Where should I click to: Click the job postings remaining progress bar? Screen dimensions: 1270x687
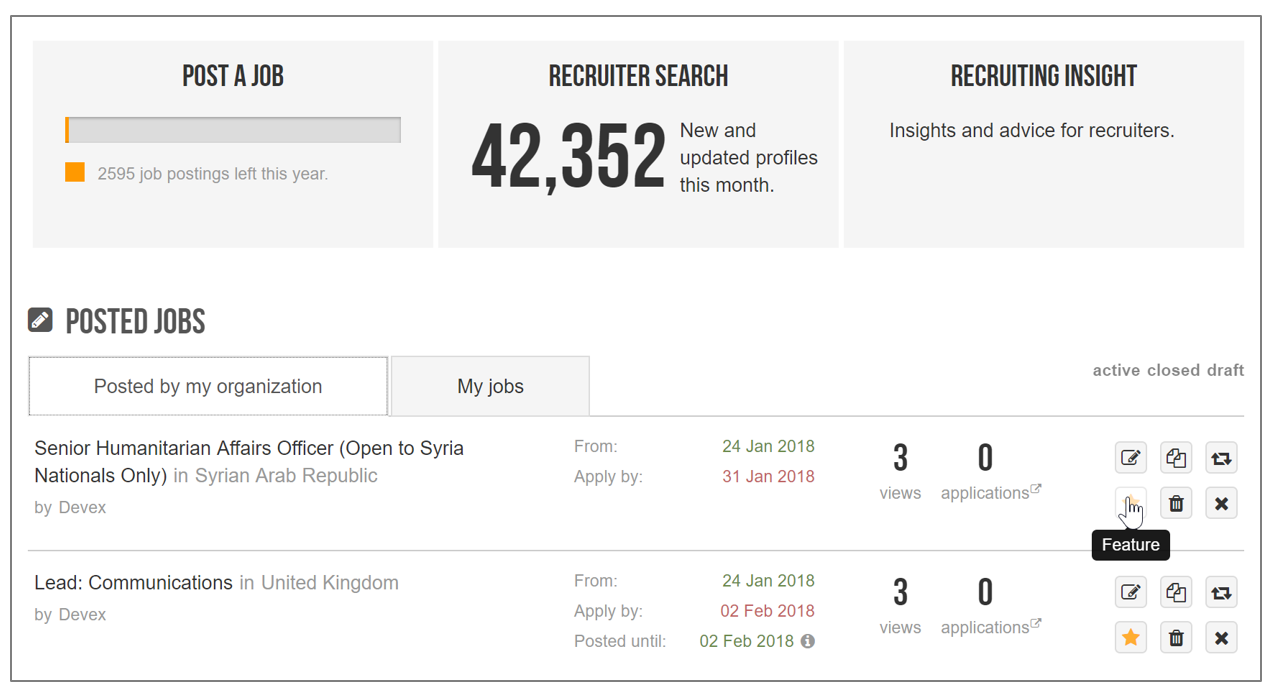coord(233,130)
